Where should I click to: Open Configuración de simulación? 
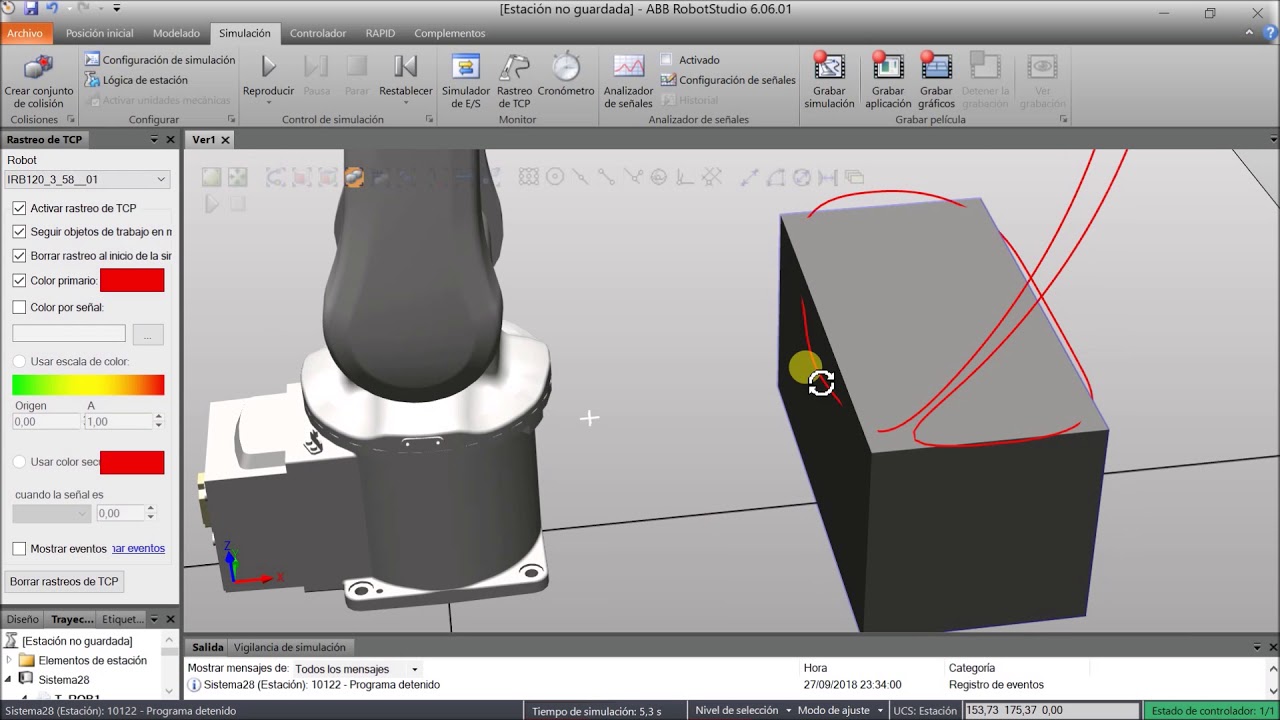(160, 60)
